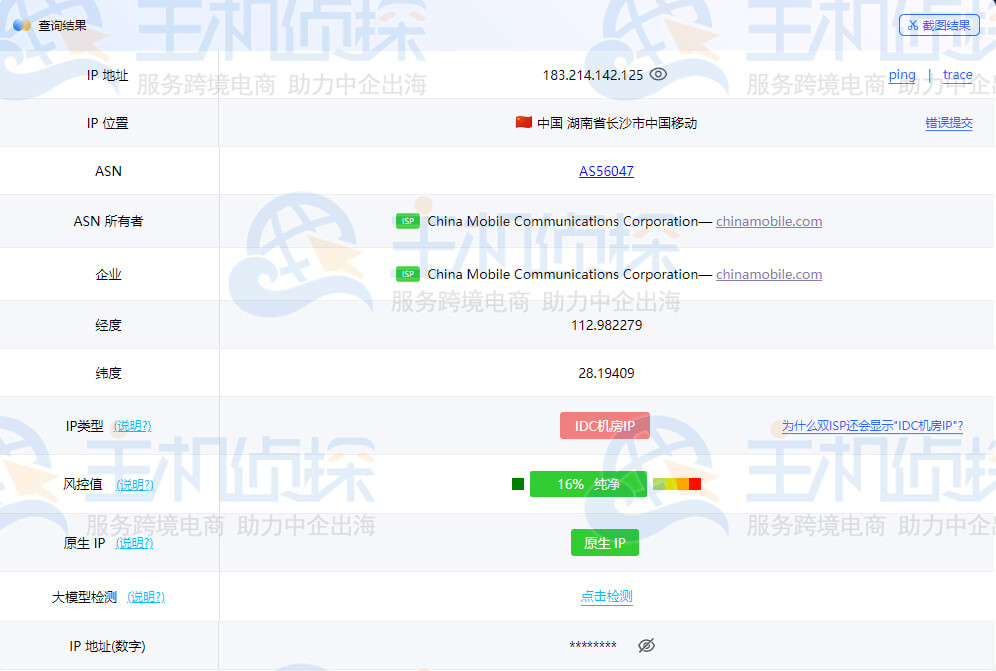
Task: Click the 16% 纯净 risk progress badge
Action: 588,483
